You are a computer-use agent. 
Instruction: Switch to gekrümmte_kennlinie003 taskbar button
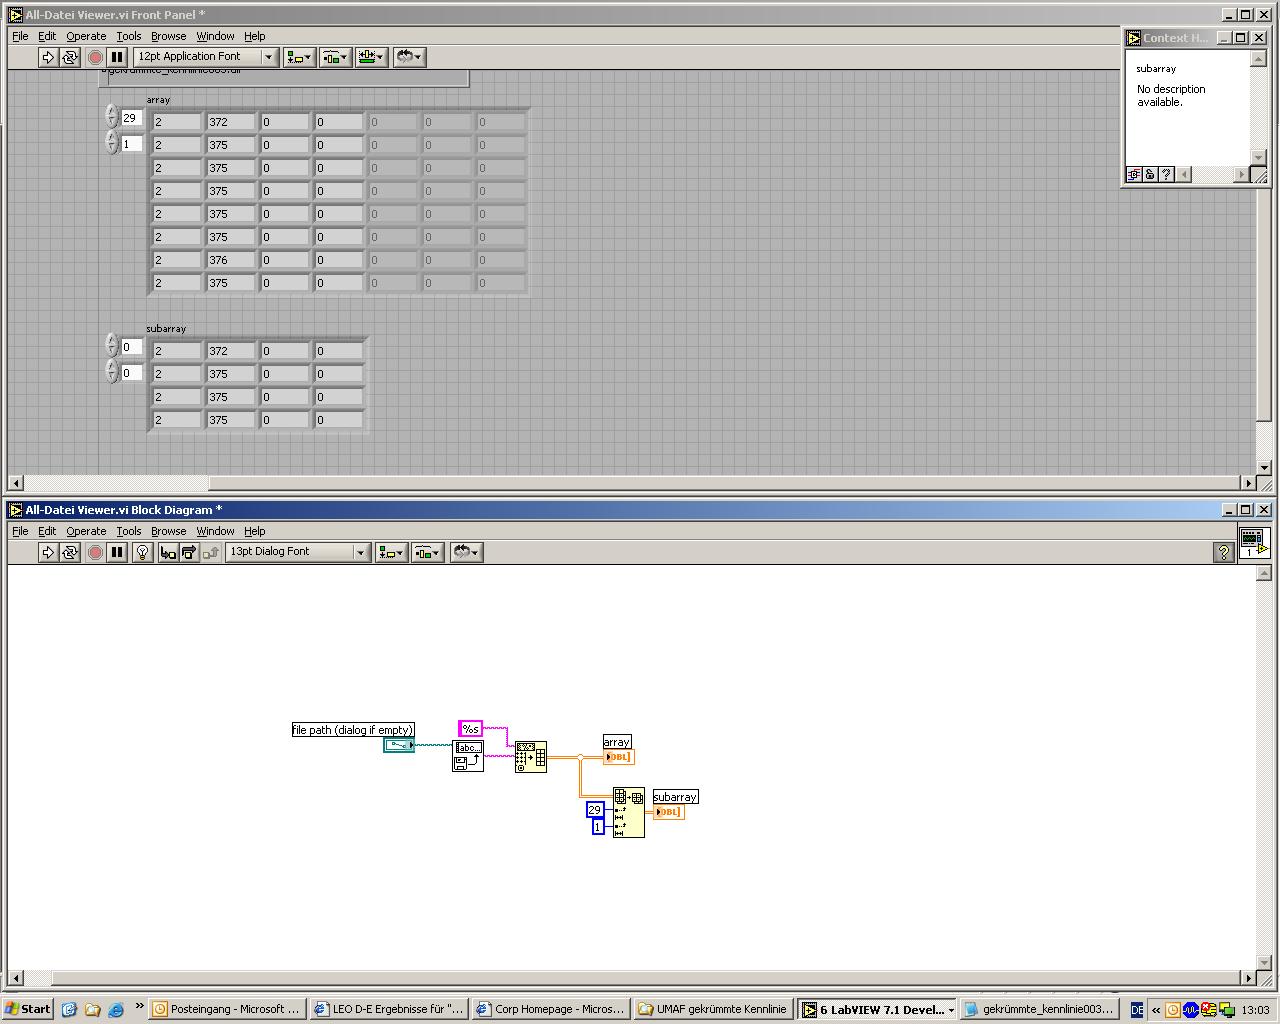[x=1038, y=1009]
